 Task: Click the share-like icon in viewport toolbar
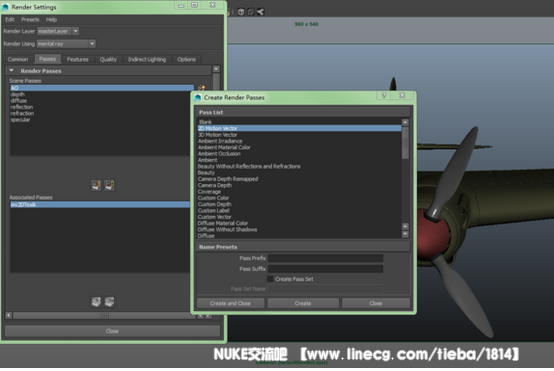(261, 12)
